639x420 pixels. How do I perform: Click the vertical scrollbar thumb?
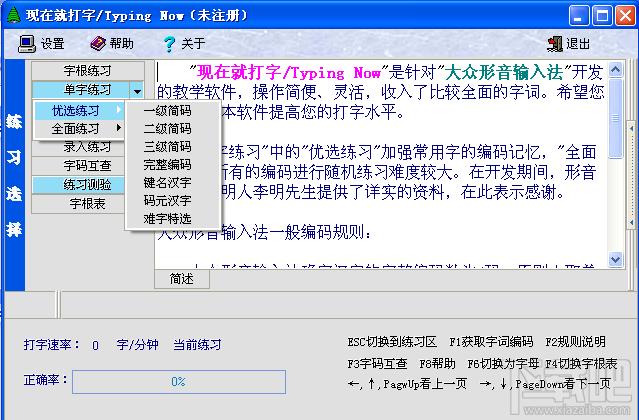click(x=615, y=118)
